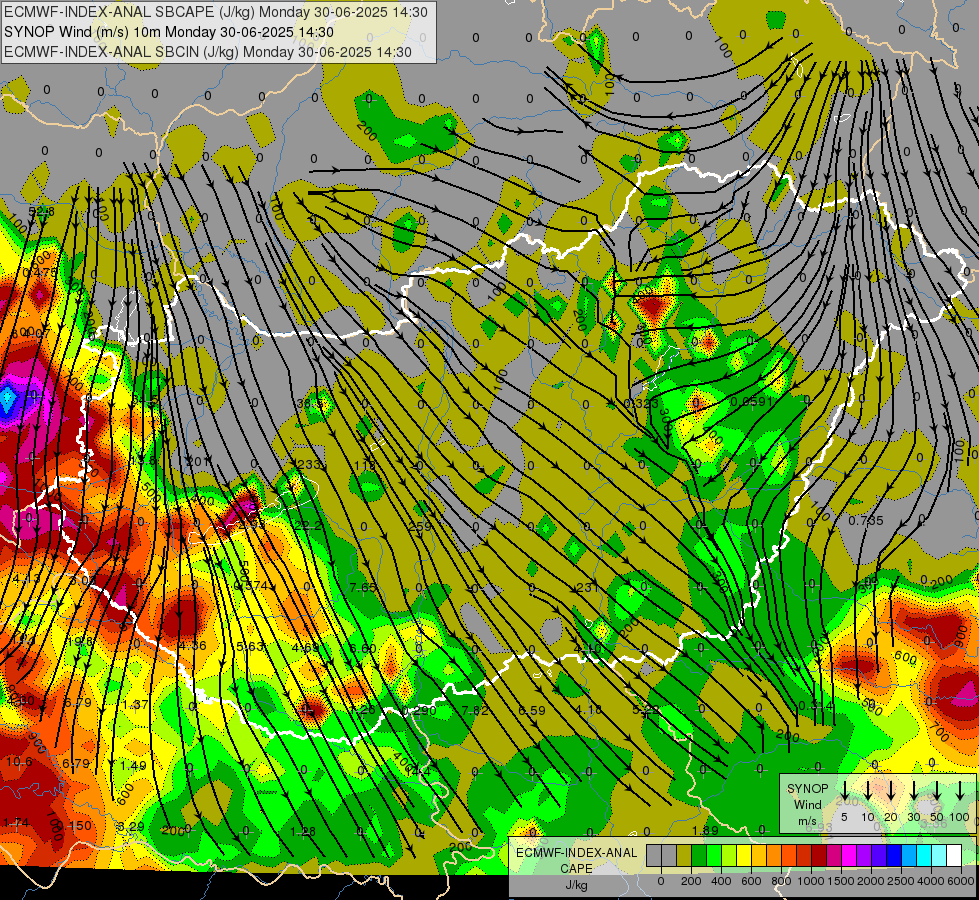Click the 0.323 grid value on the map
The image size is (979, 900).
pos(641,403)
